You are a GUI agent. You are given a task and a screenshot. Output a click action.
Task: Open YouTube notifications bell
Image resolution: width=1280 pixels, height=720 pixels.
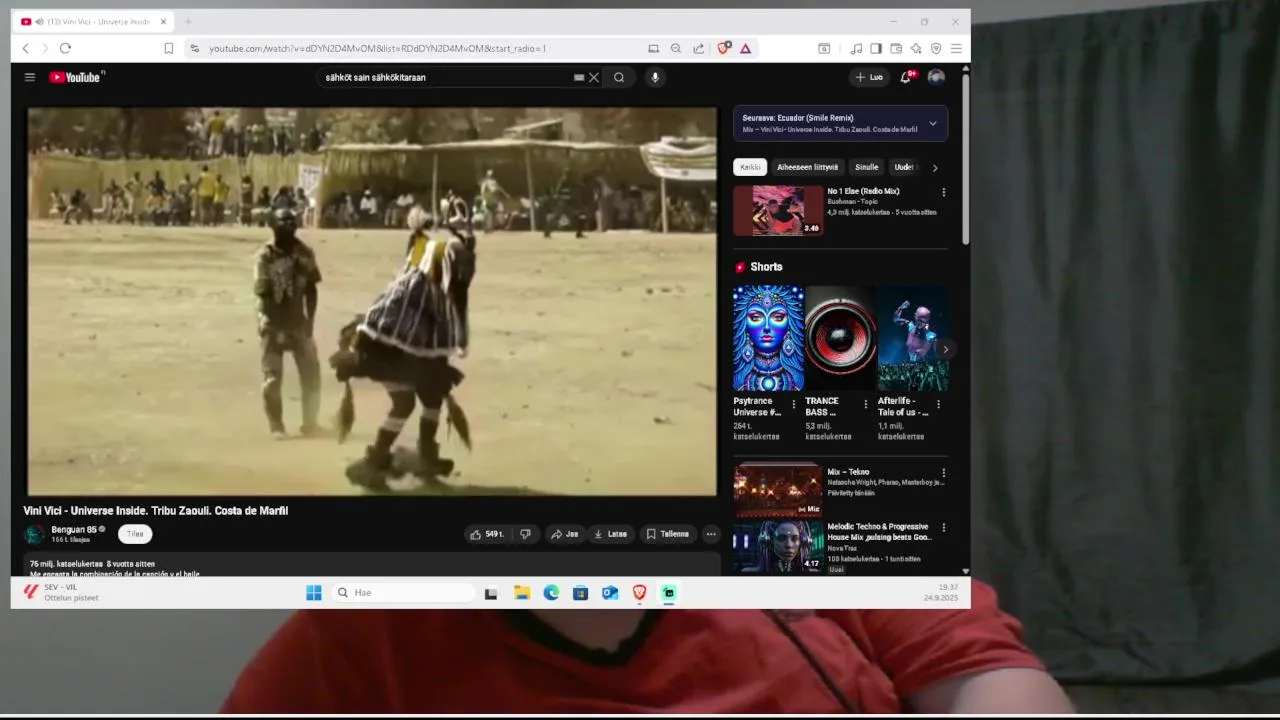pos(906,77)
